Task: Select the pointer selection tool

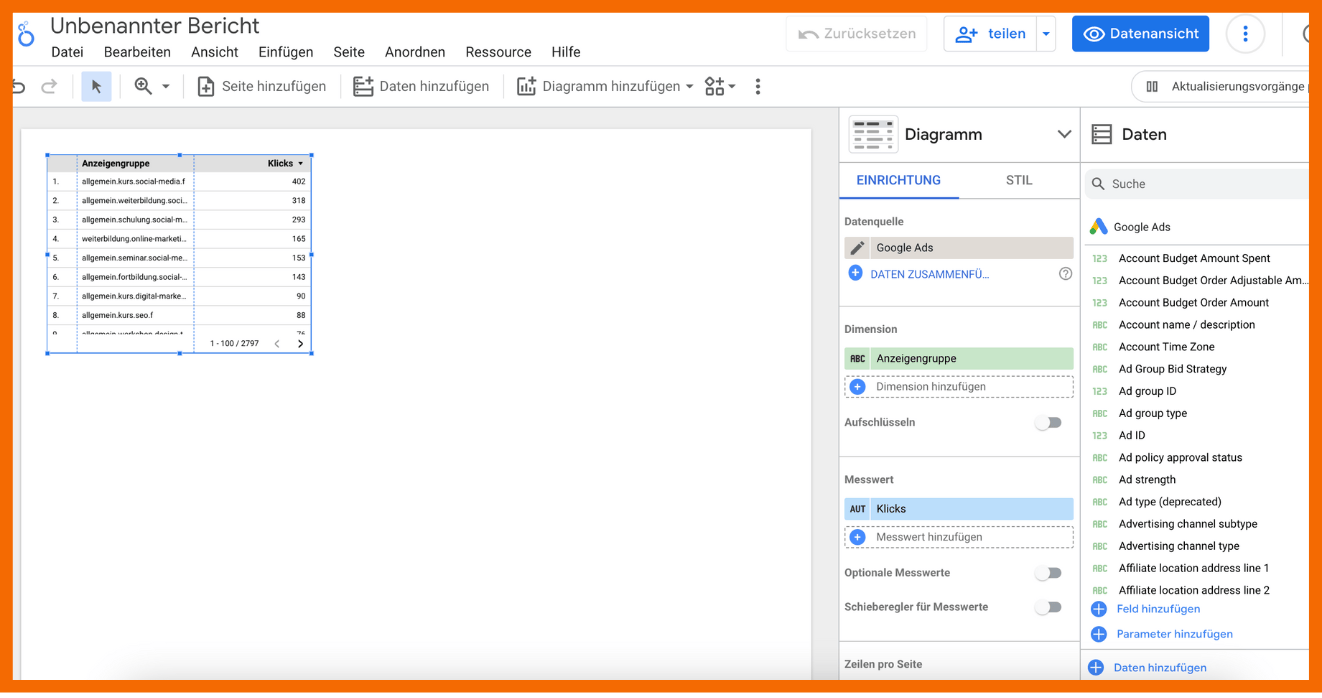Action: [96, 87]
